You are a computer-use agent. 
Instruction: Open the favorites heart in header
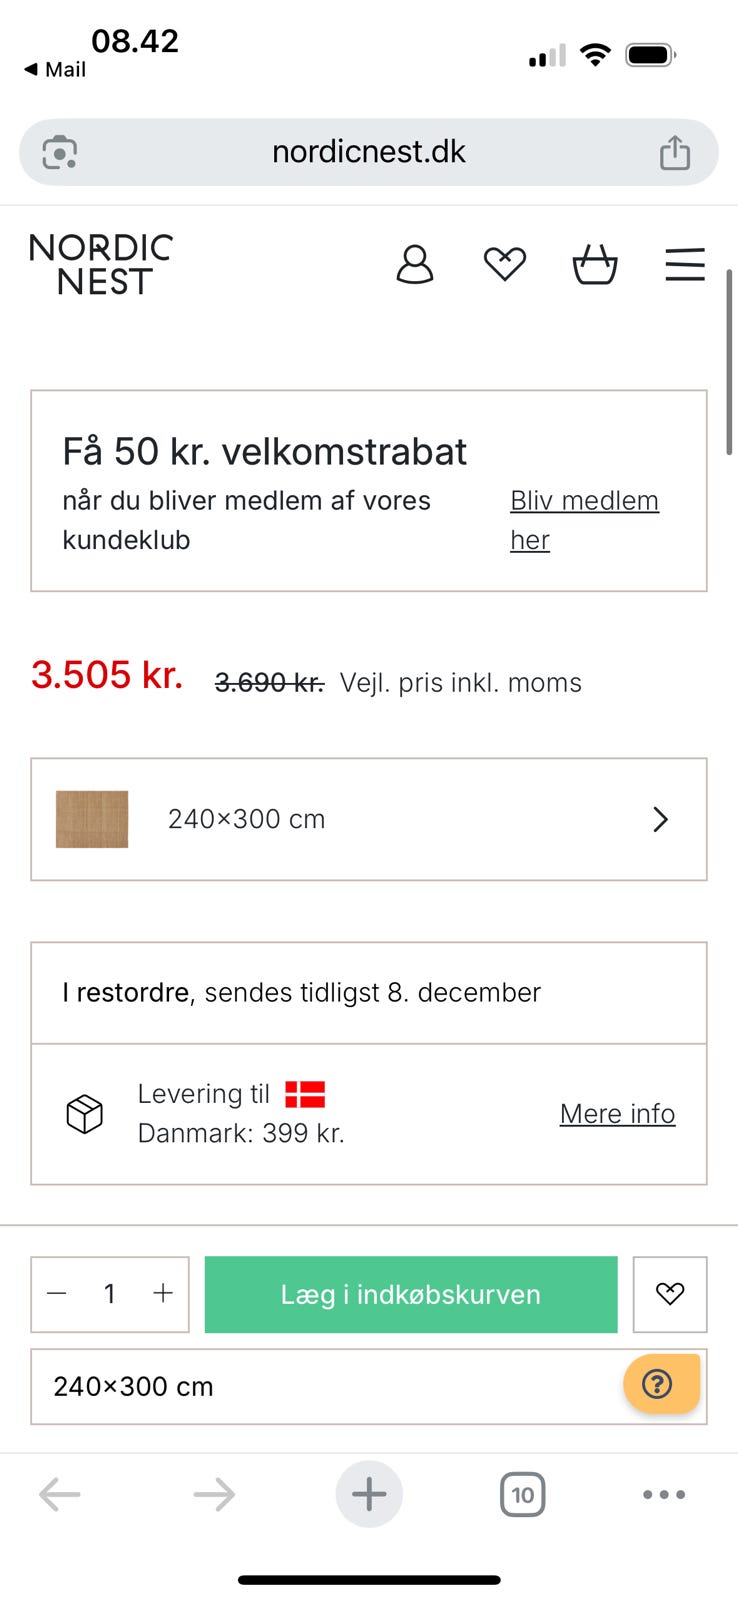504,265
